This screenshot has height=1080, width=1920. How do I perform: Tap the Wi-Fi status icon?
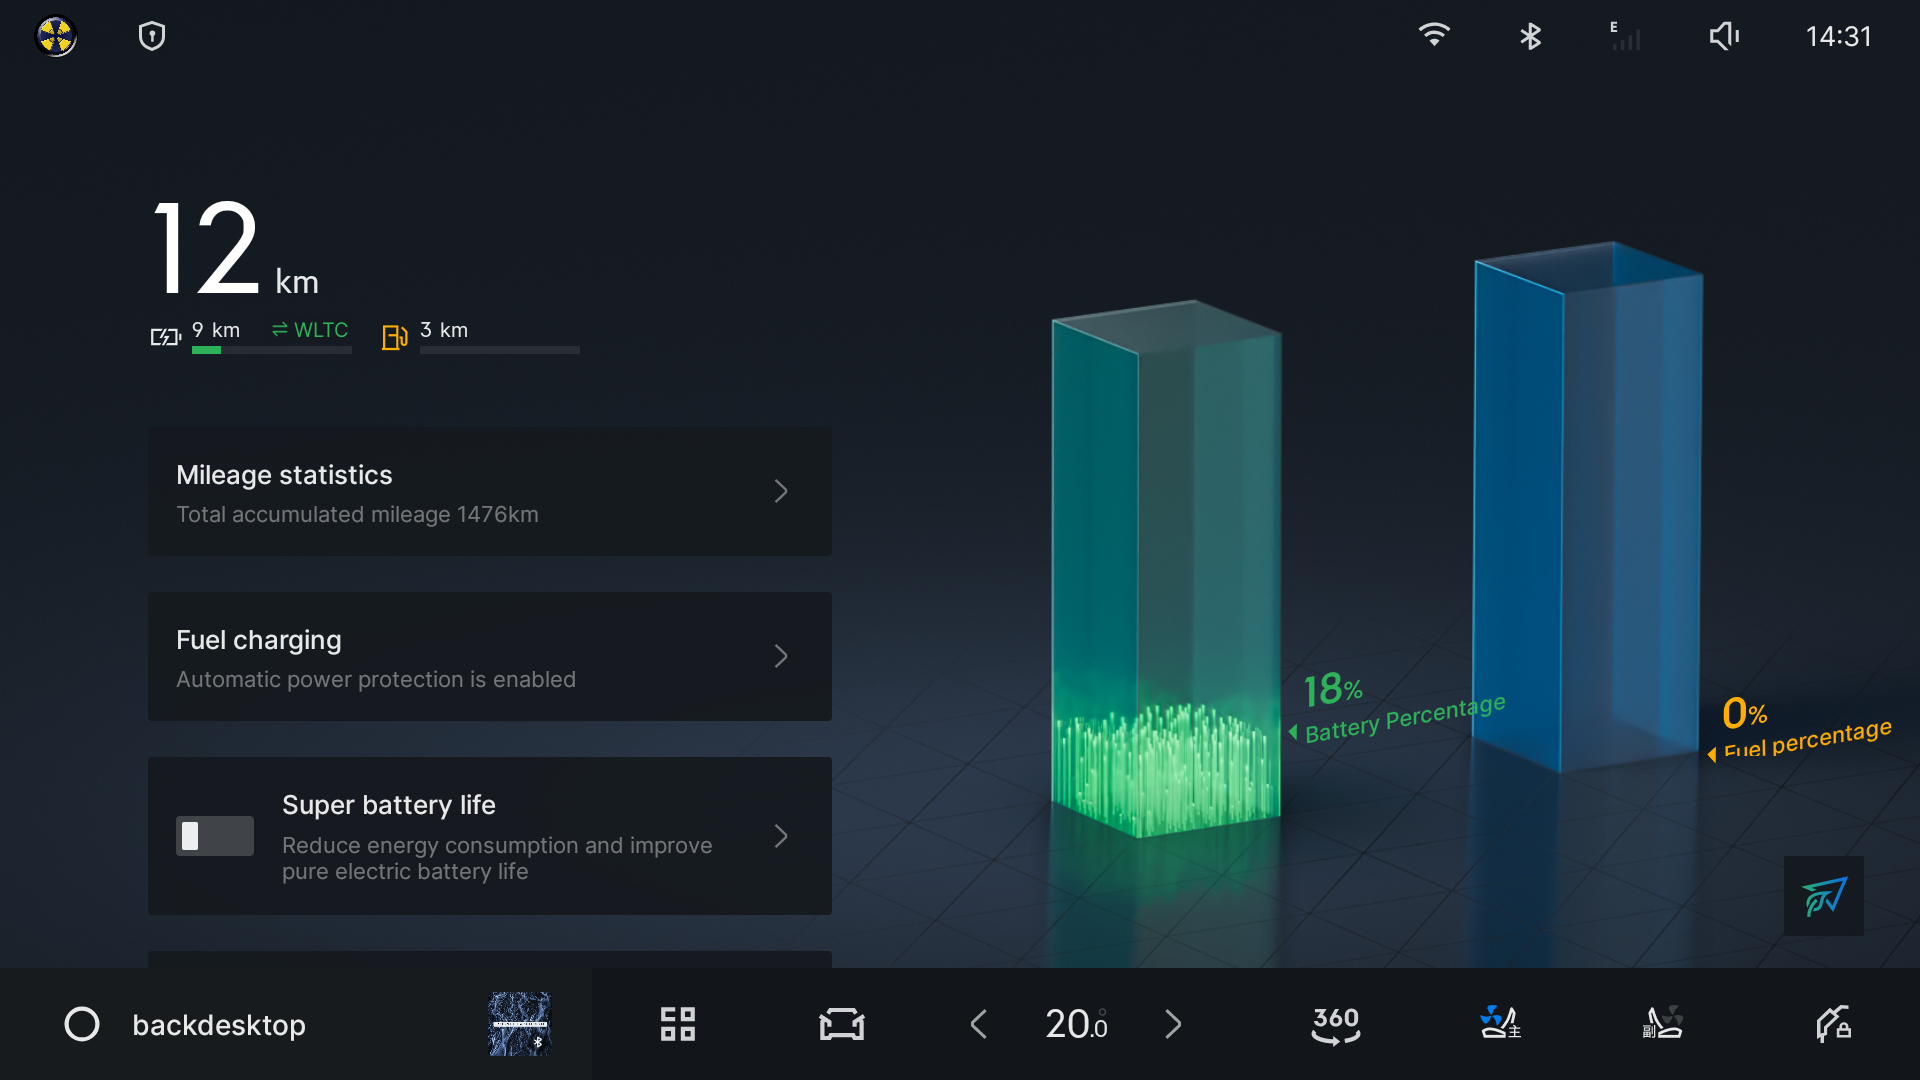pos(1434,35)
